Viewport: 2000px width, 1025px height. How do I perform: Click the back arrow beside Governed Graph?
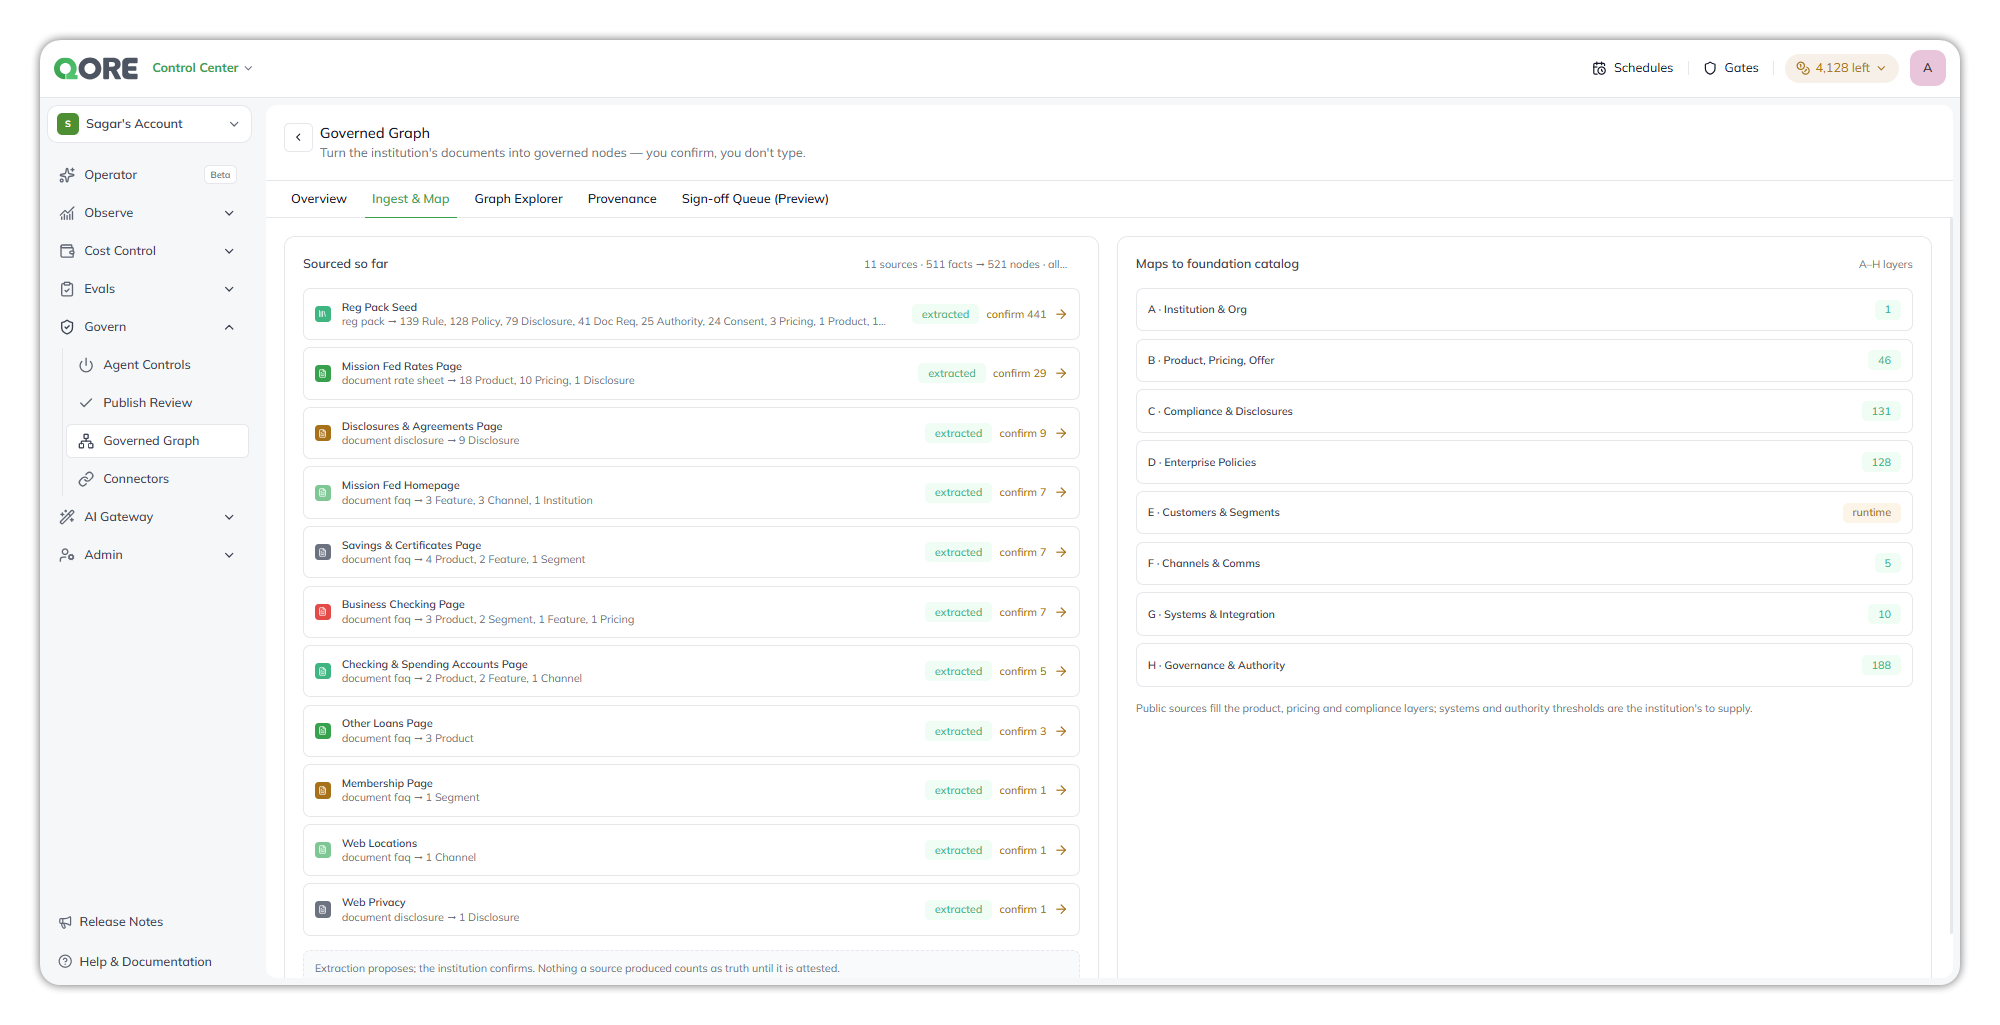pos(298,137)
